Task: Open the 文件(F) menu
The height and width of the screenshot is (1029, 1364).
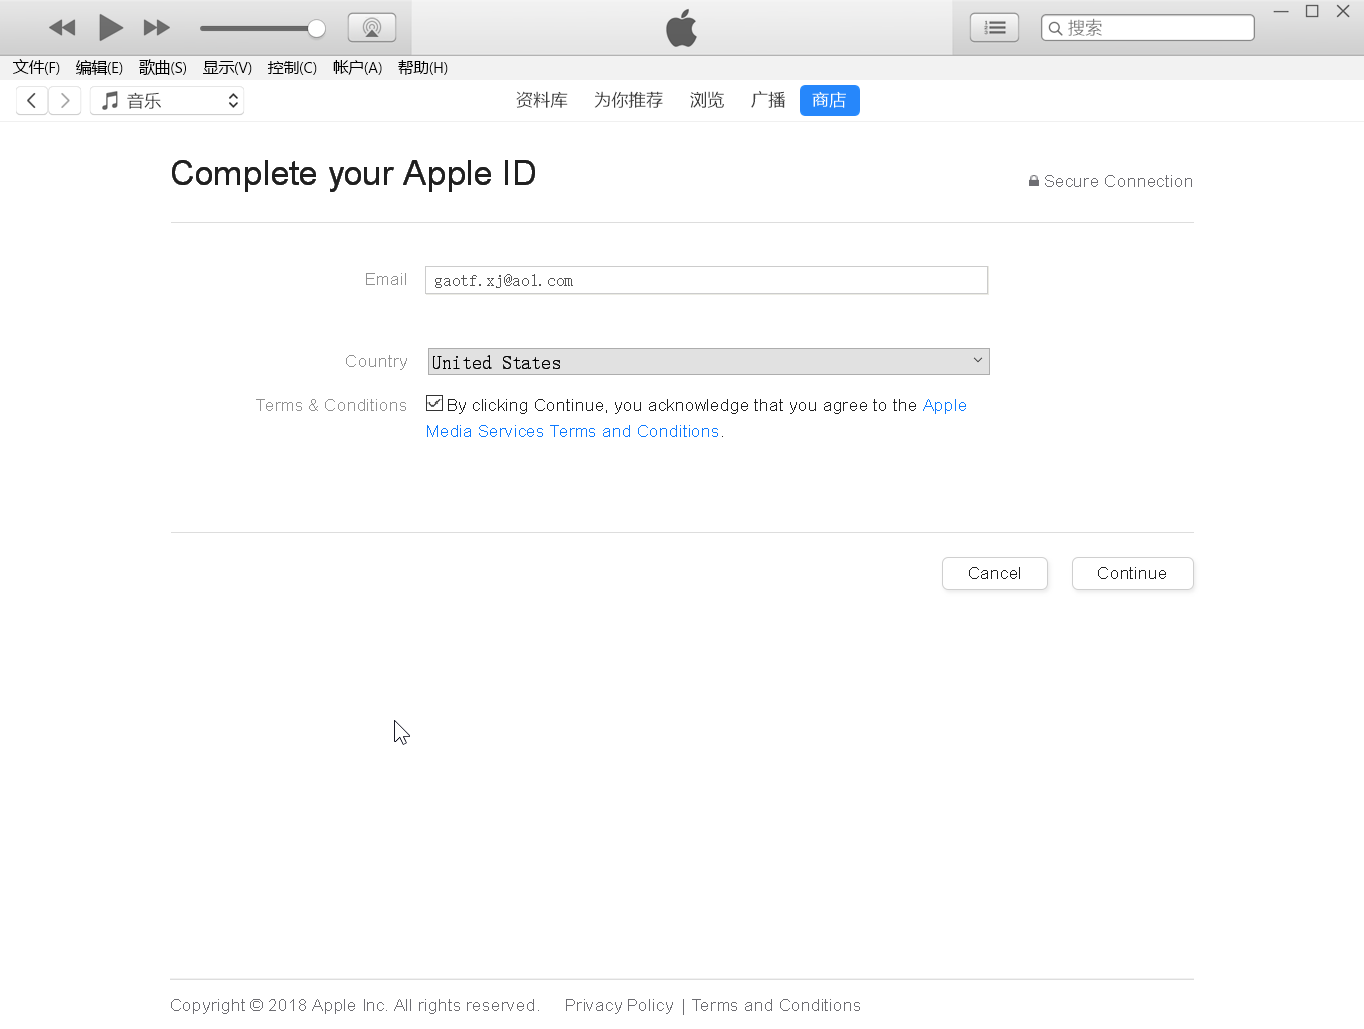Action: pyautogui.click(x=36, y=68)
